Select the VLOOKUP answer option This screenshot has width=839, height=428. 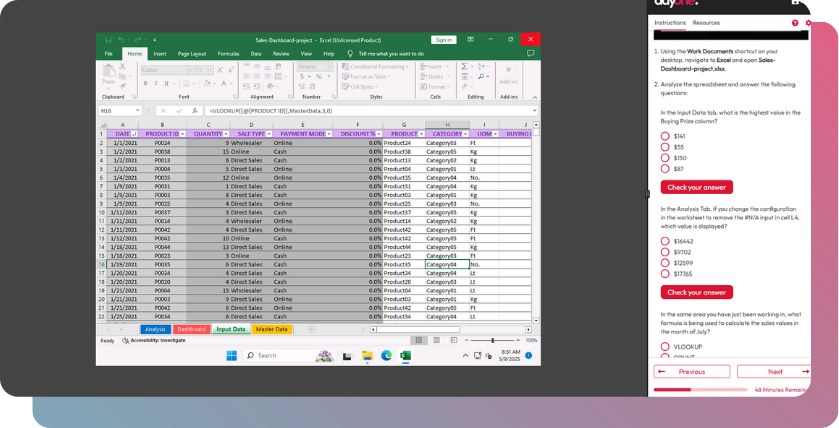tap(665, 347)
